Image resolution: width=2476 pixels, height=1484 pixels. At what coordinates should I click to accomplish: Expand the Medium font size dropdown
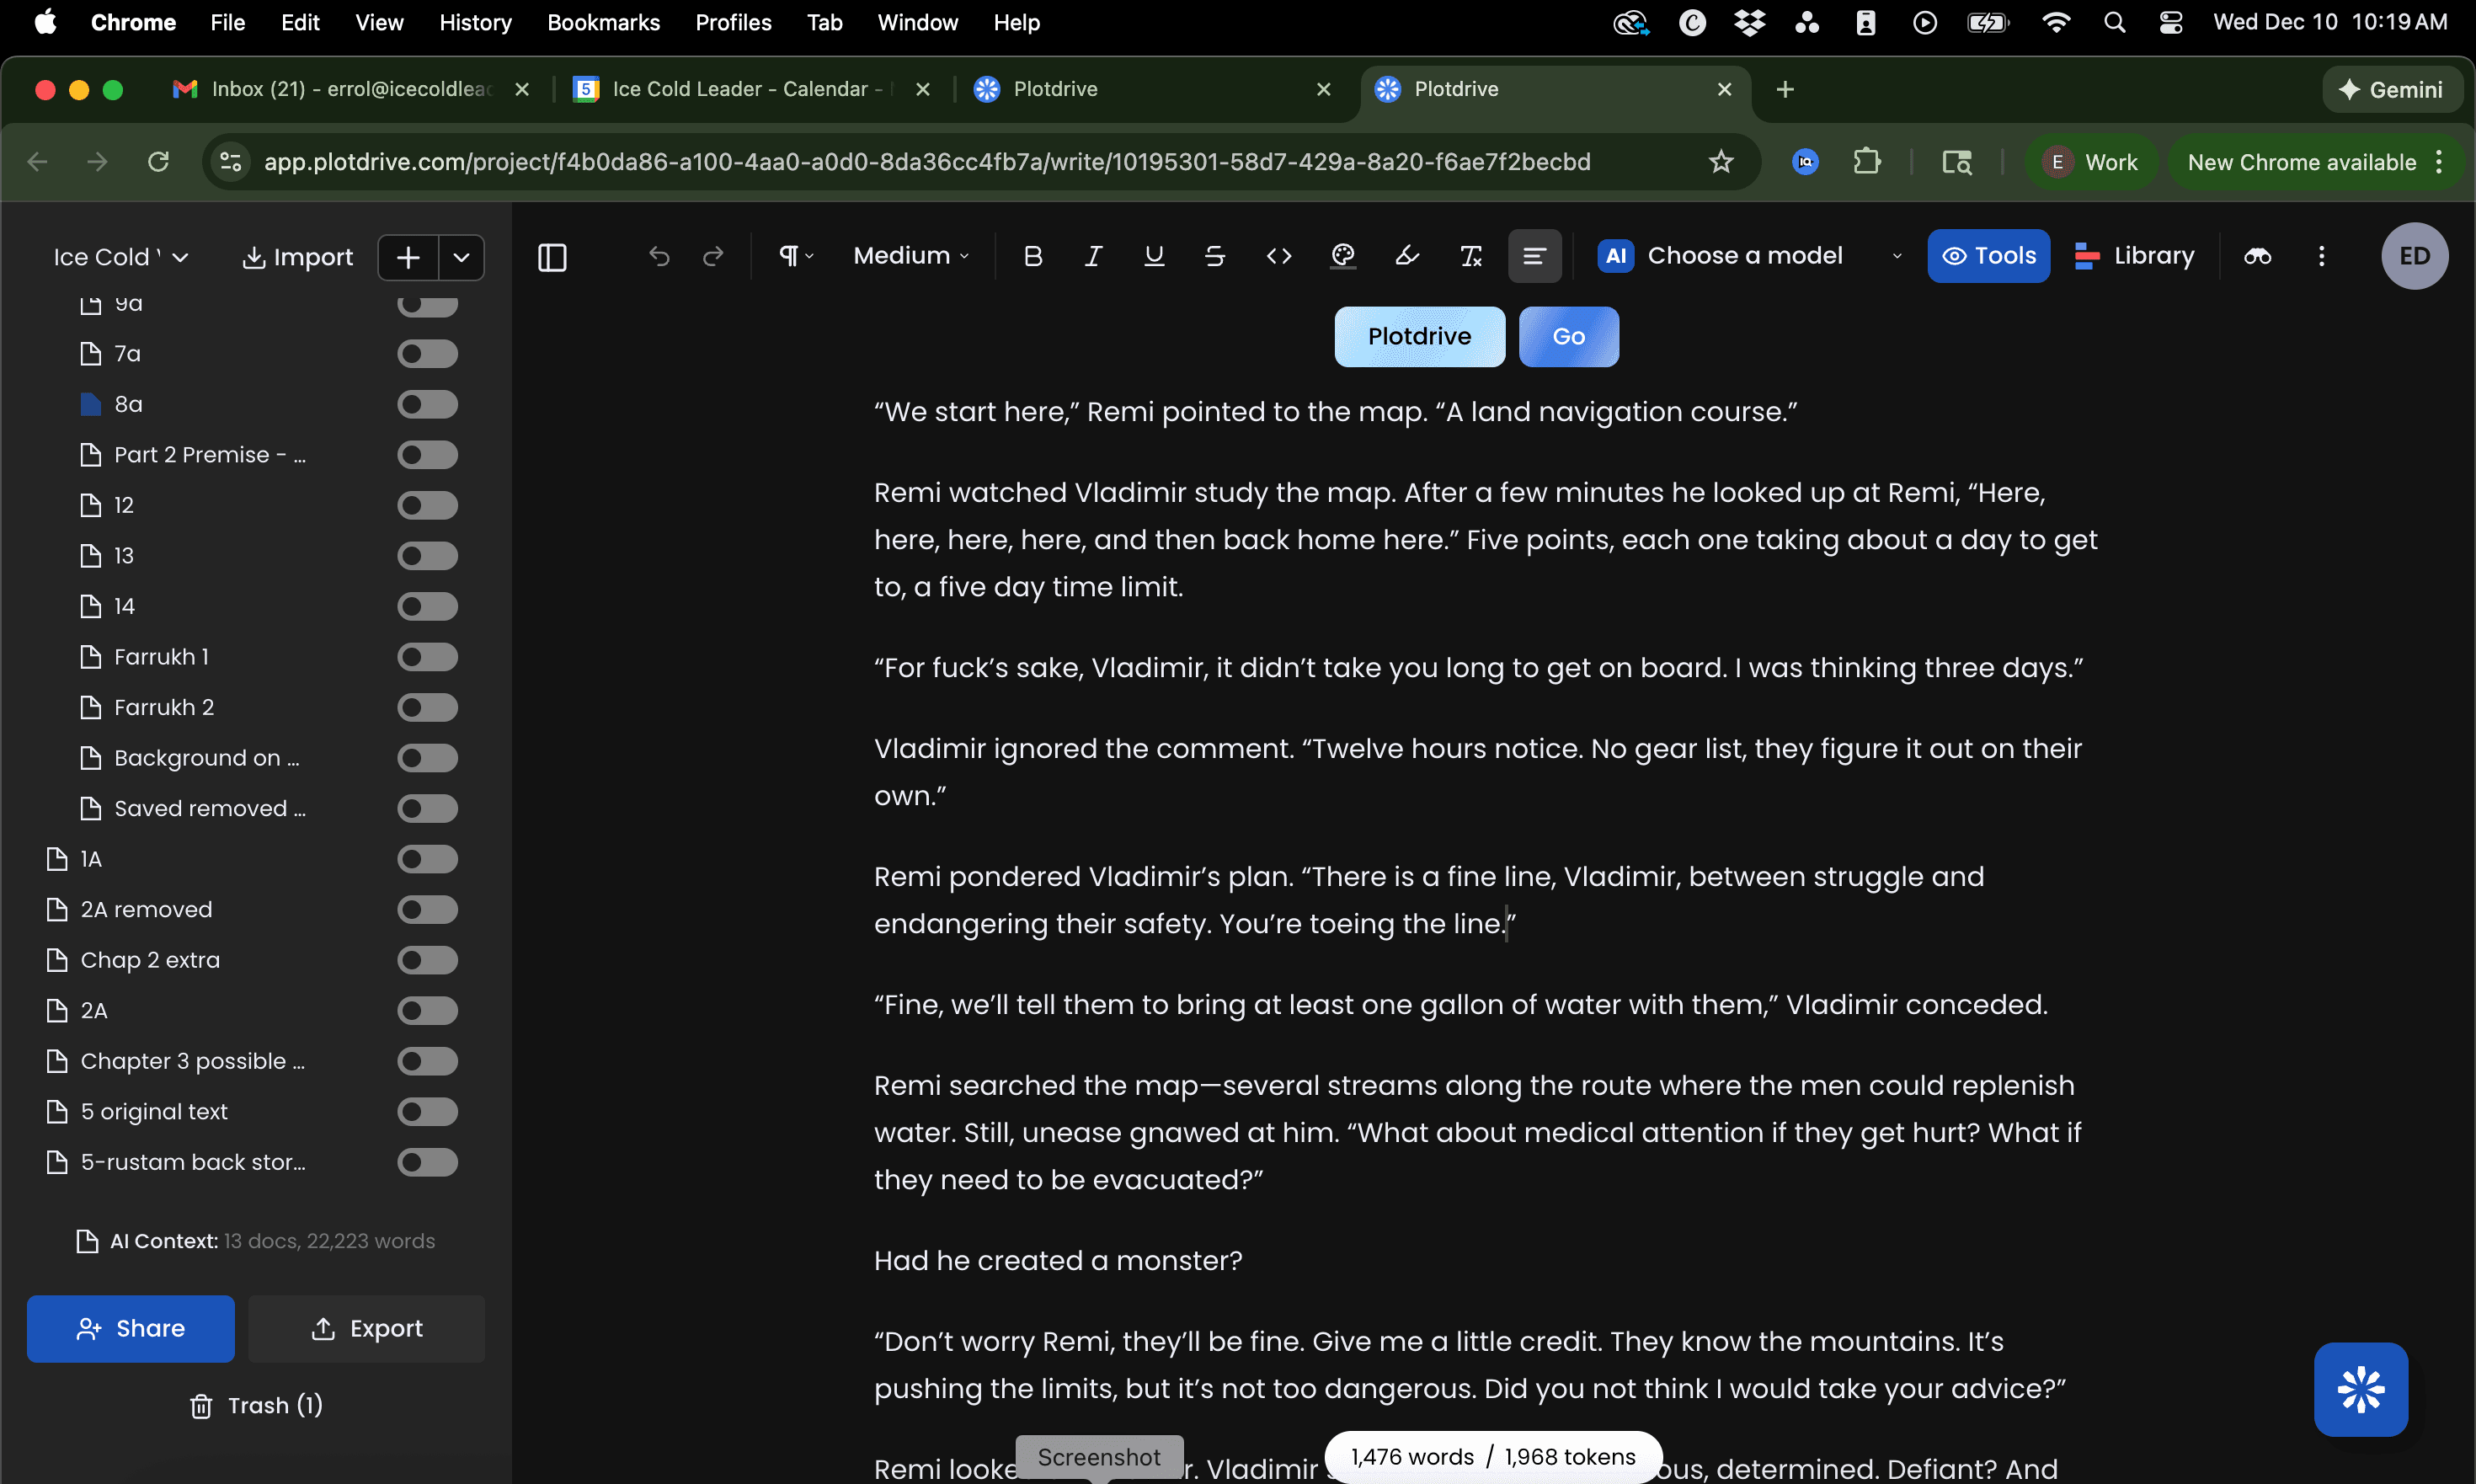[x=910, y=256]
